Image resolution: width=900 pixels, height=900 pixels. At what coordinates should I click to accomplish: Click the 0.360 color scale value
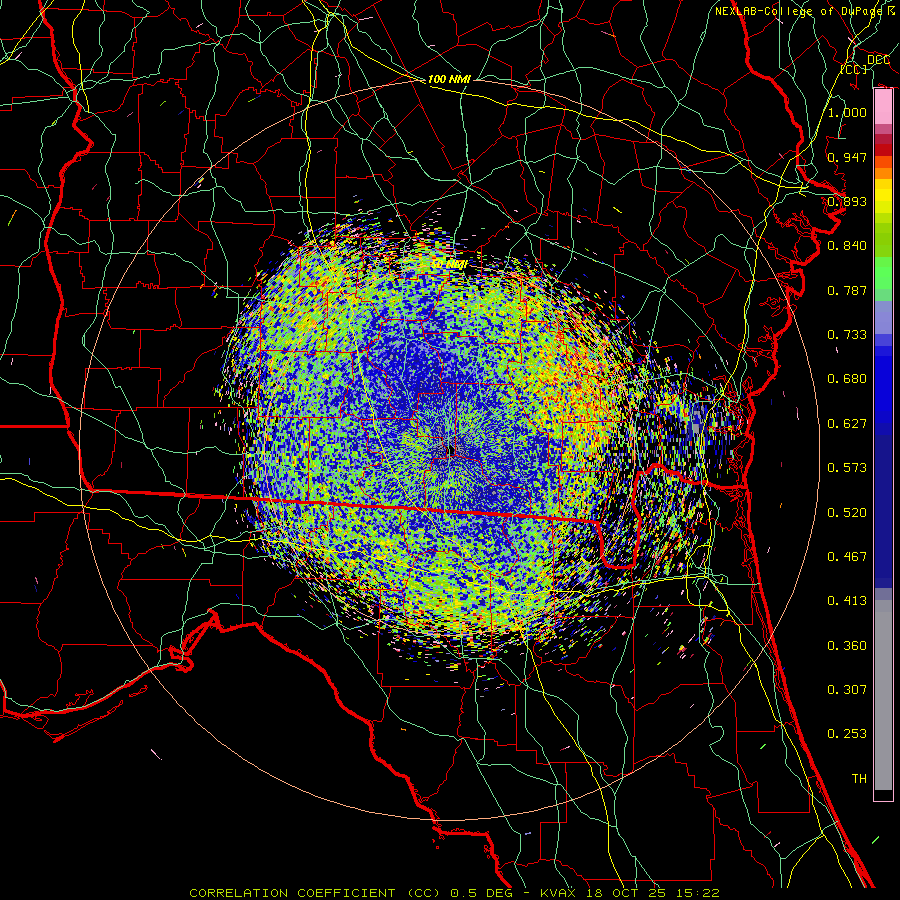pyautogui.click(x=847, y=646)
